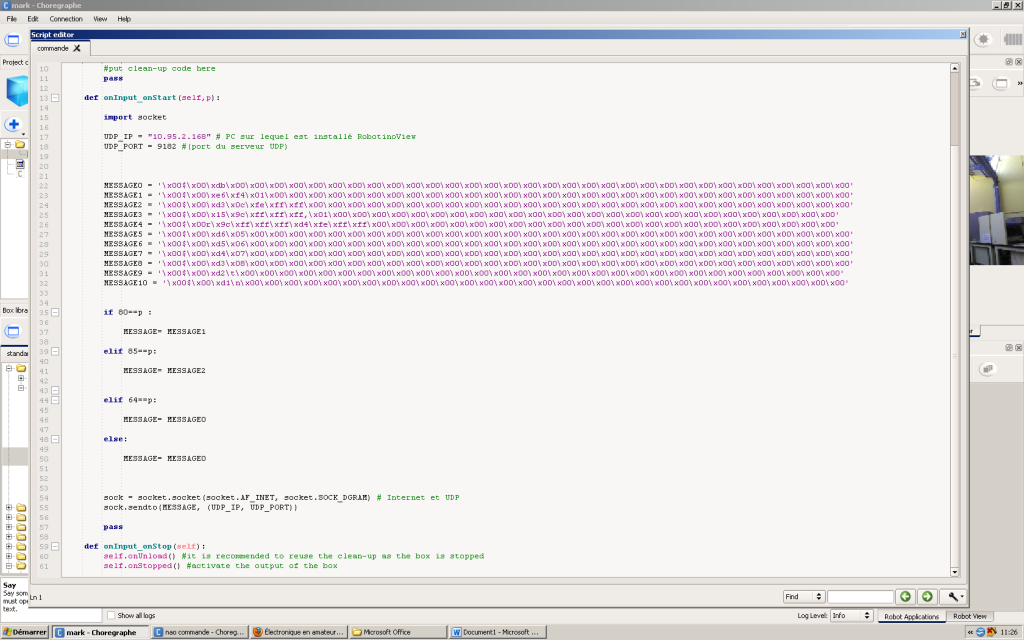Image resolution: width=1024 pixels, height=640 pixels.
Task: Click the Firefox Électronique en amateur taskbar item
Action: click(299, 632)
